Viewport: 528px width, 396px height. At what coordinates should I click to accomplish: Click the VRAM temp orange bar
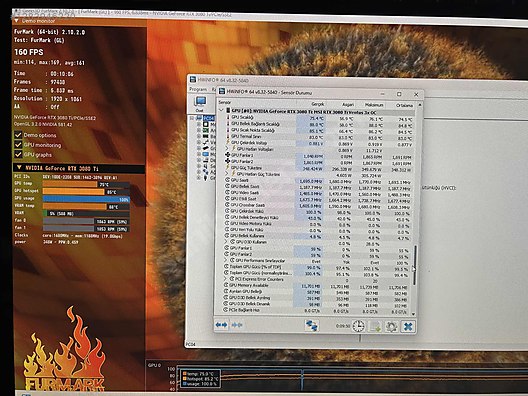pyautogui.click(x=74, y=206)
